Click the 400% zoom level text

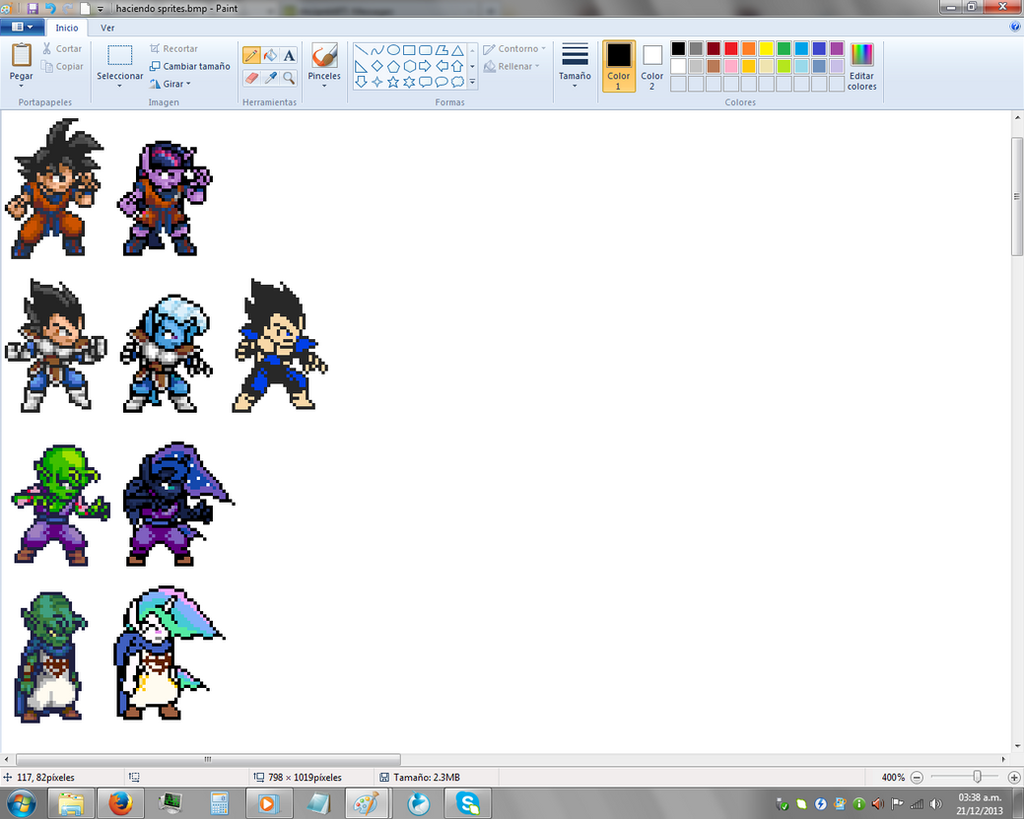(x=893, y=777)
